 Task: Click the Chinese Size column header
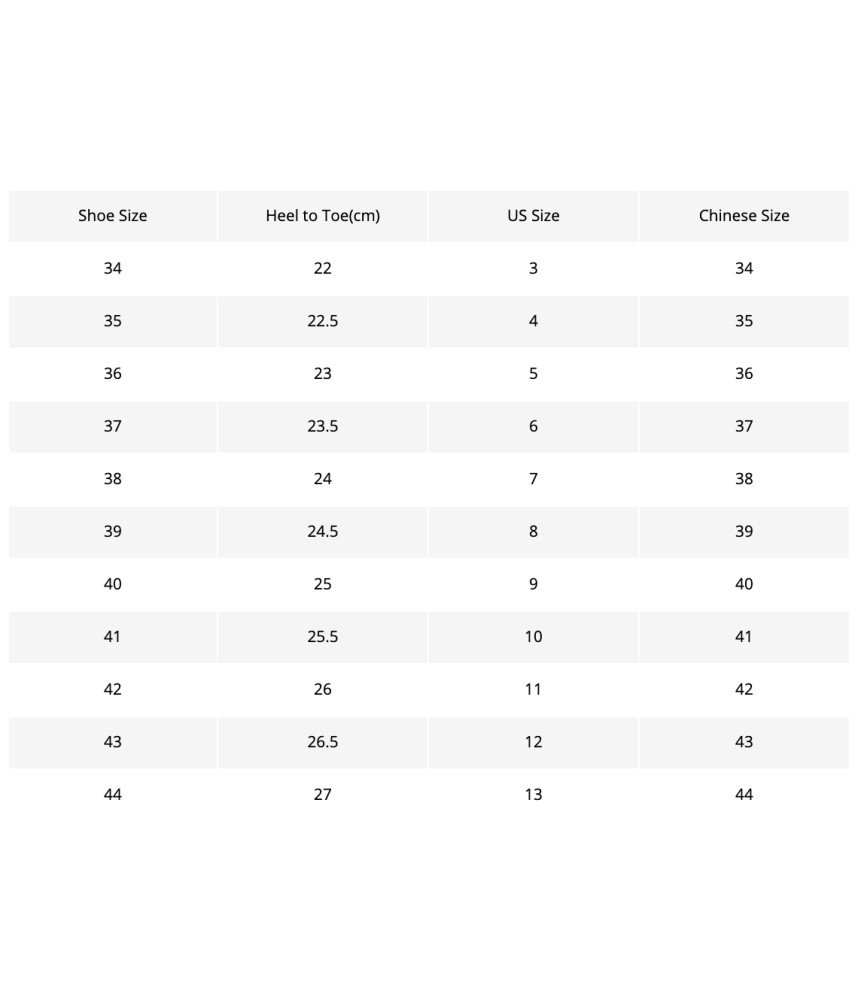[744, 216]
